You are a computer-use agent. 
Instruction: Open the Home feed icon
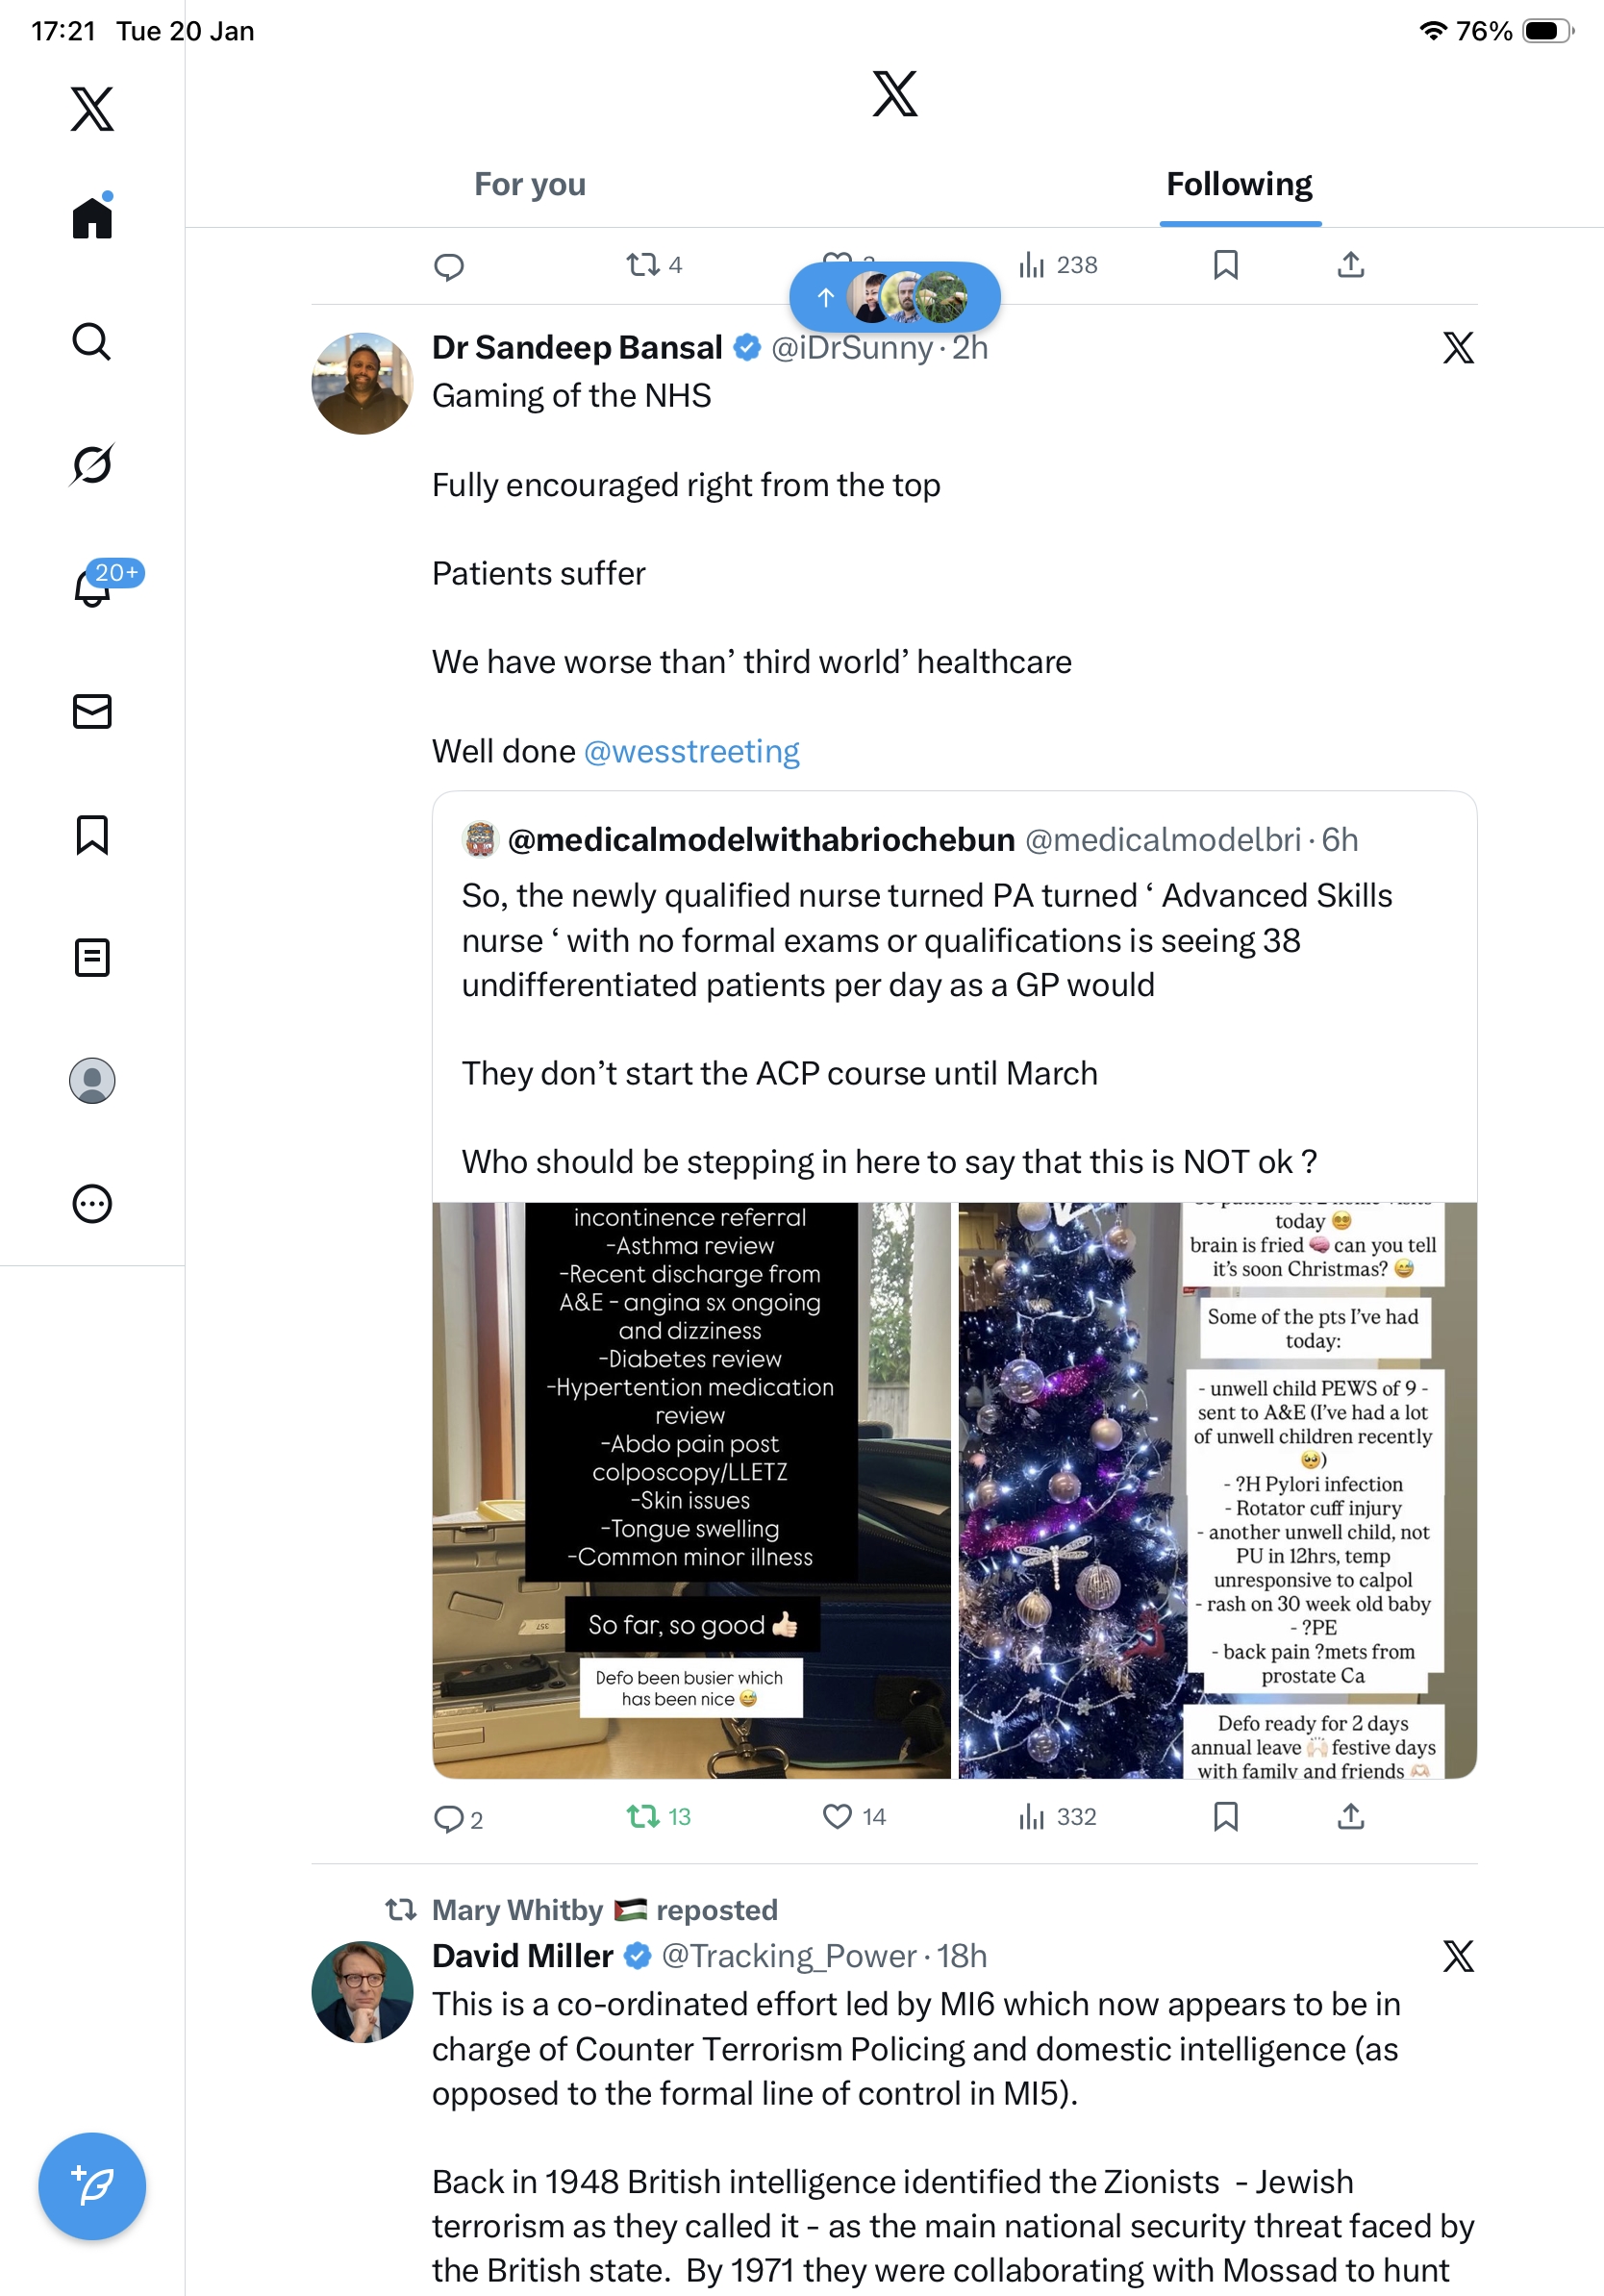click(92, 216)
